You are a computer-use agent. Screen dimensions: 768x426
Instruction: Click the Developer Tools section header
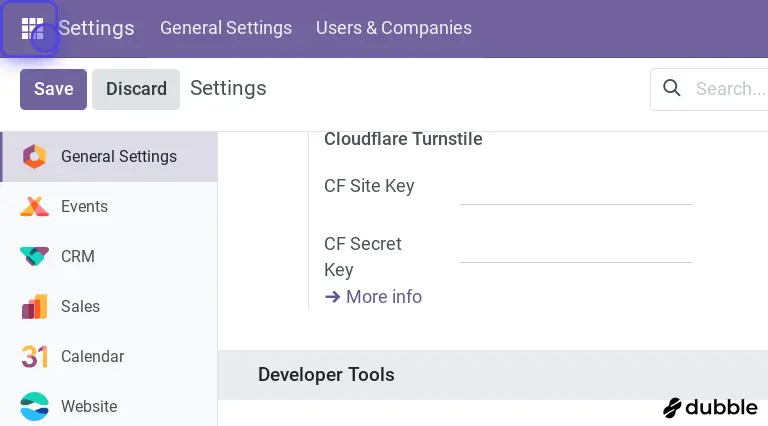326,375
